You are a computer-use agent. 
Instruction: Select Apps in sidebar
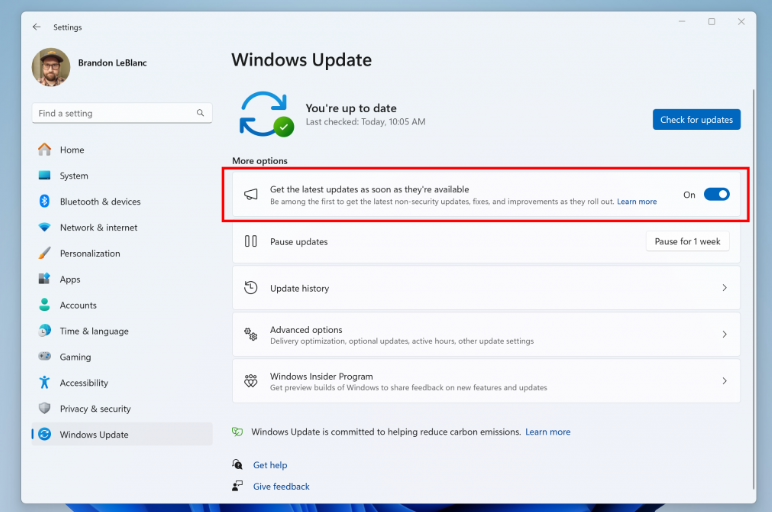click(x=70, y=280)
